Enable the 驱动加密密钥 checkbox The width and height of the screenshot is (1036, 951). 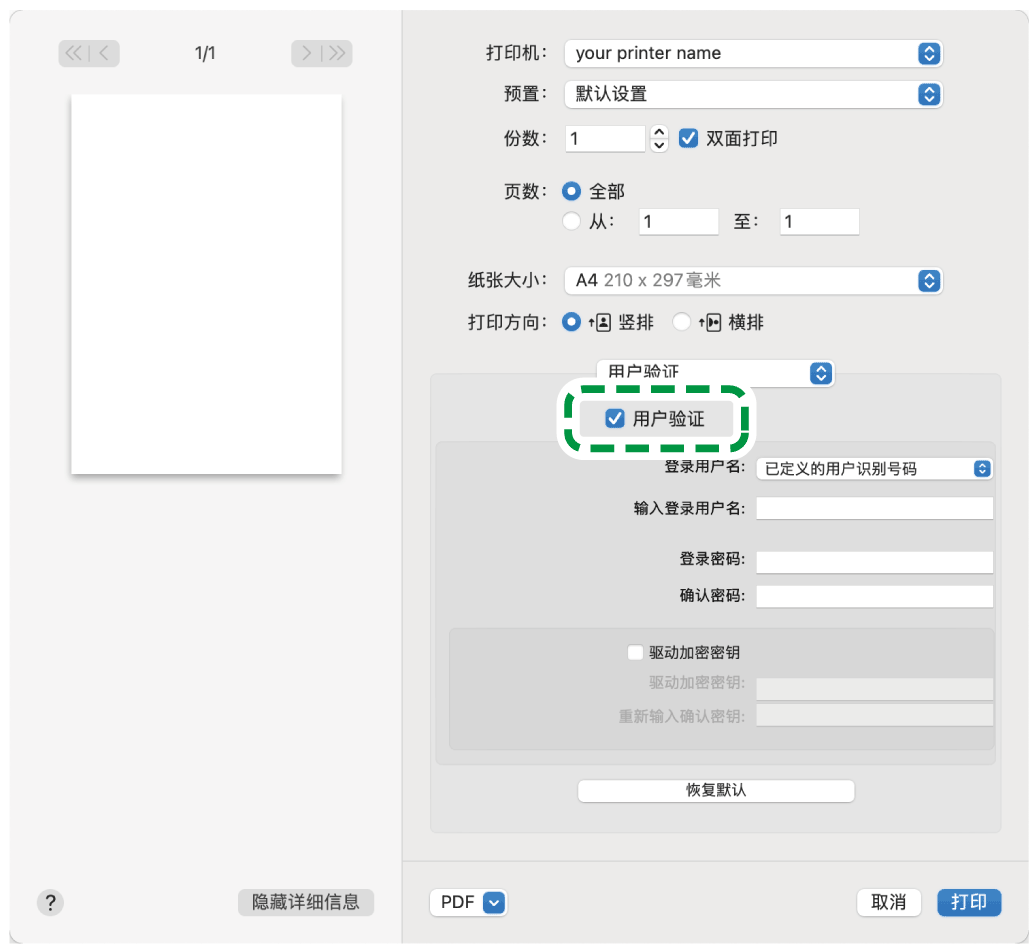pyautogui.click(x=636, y=652)
